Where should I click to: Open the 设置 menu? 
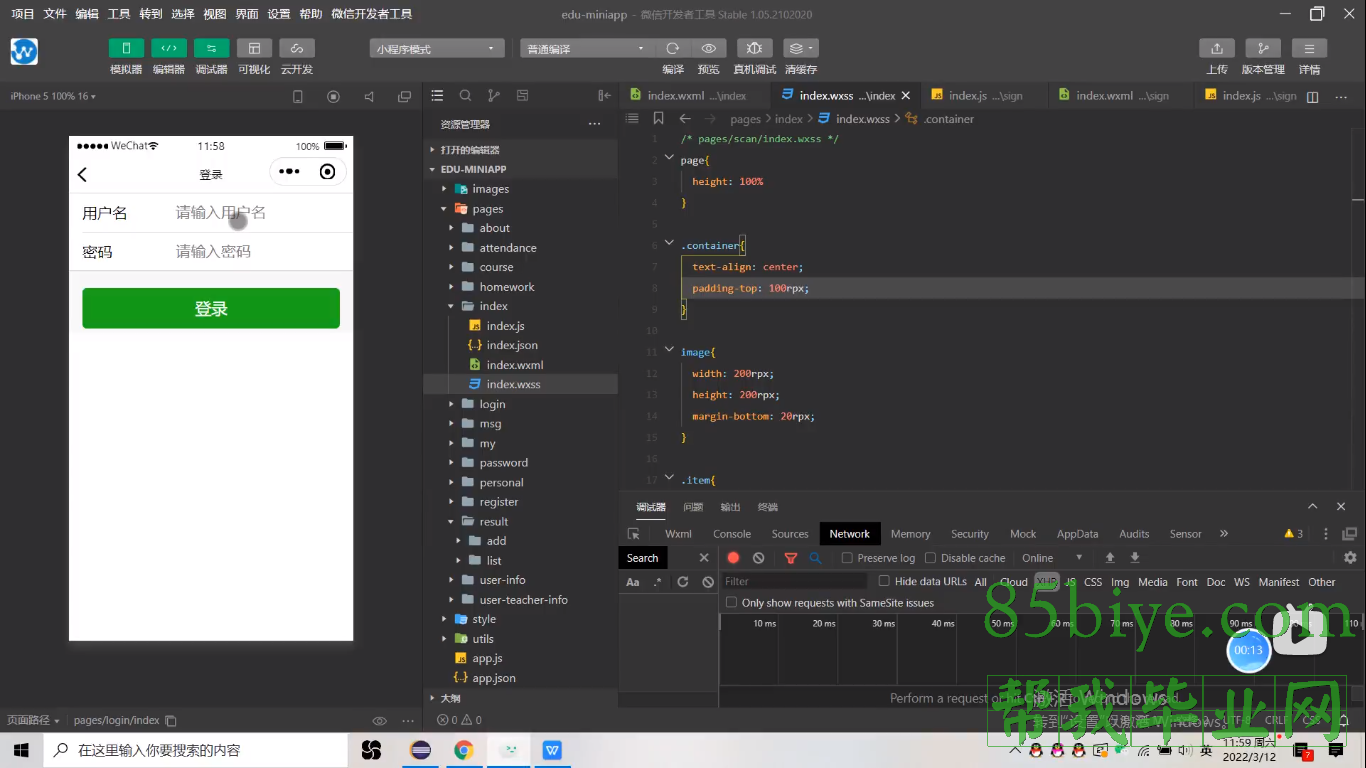(278, 14)
